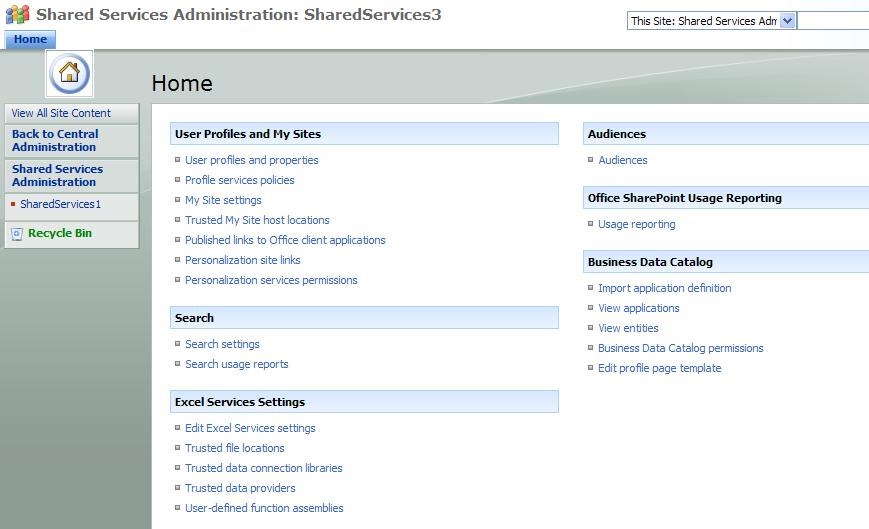Open Usage reporting
The width and height of the screenshot is (869, 529).
click(x=637, y=224)
